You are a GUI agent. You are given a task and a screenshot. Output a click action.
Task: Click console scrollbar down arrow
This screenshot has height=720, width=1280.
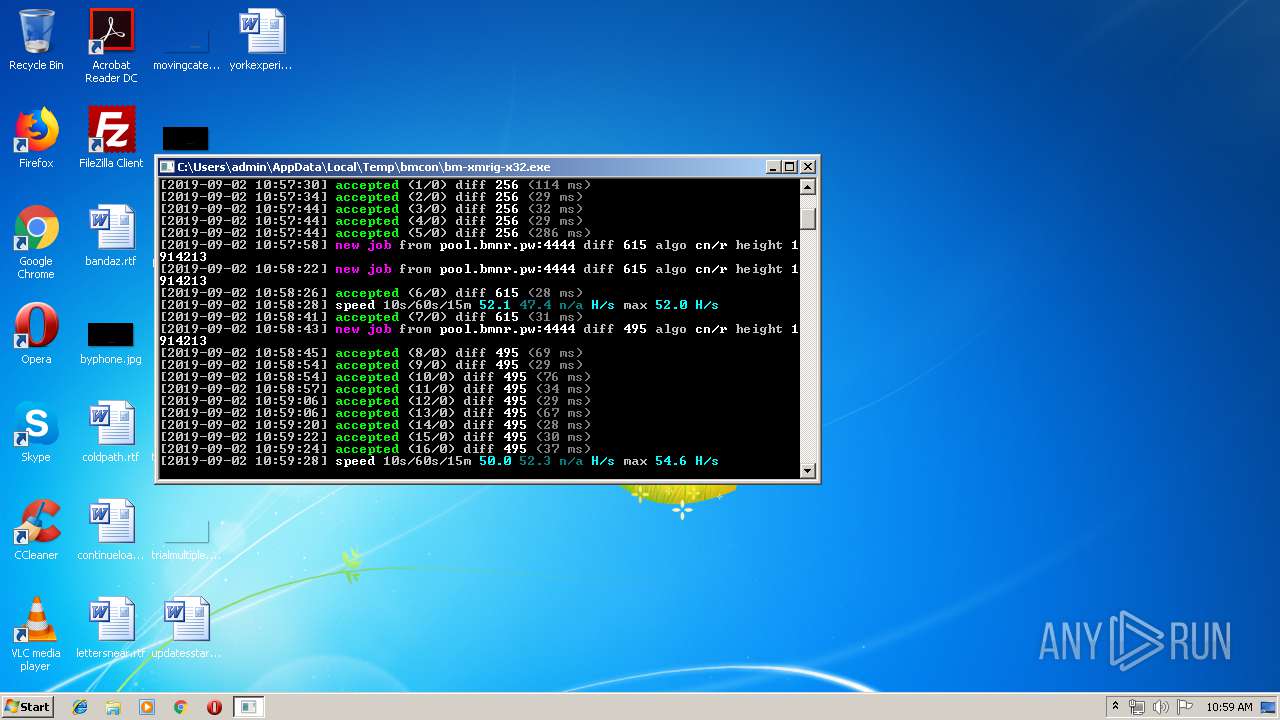pos(808,471)
